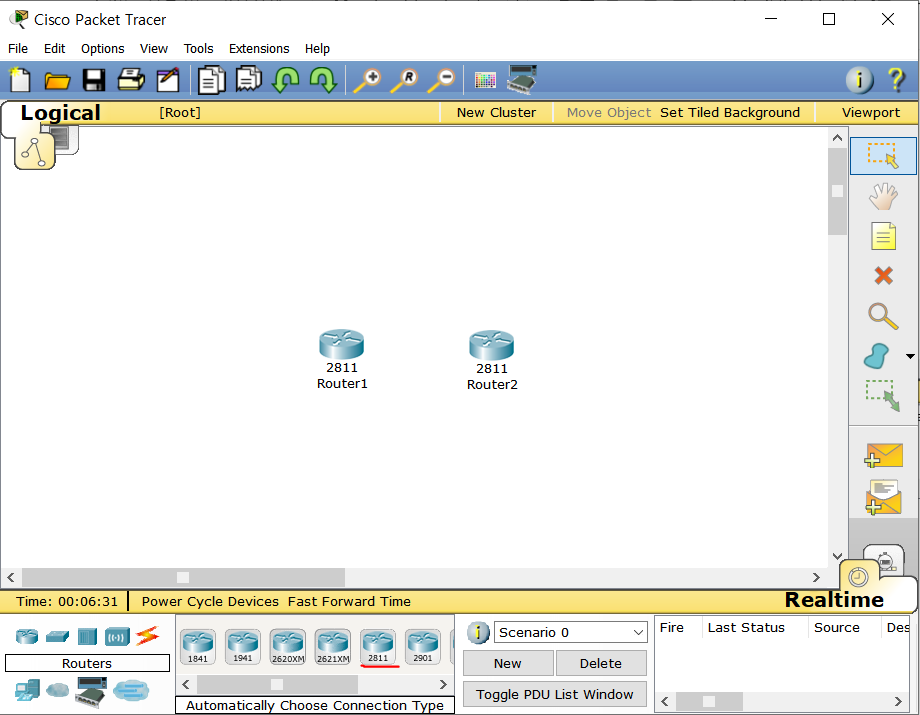The image size is (920, 715).
Task: Click the Paste icon in toolbar
Action: pos(249,79)
